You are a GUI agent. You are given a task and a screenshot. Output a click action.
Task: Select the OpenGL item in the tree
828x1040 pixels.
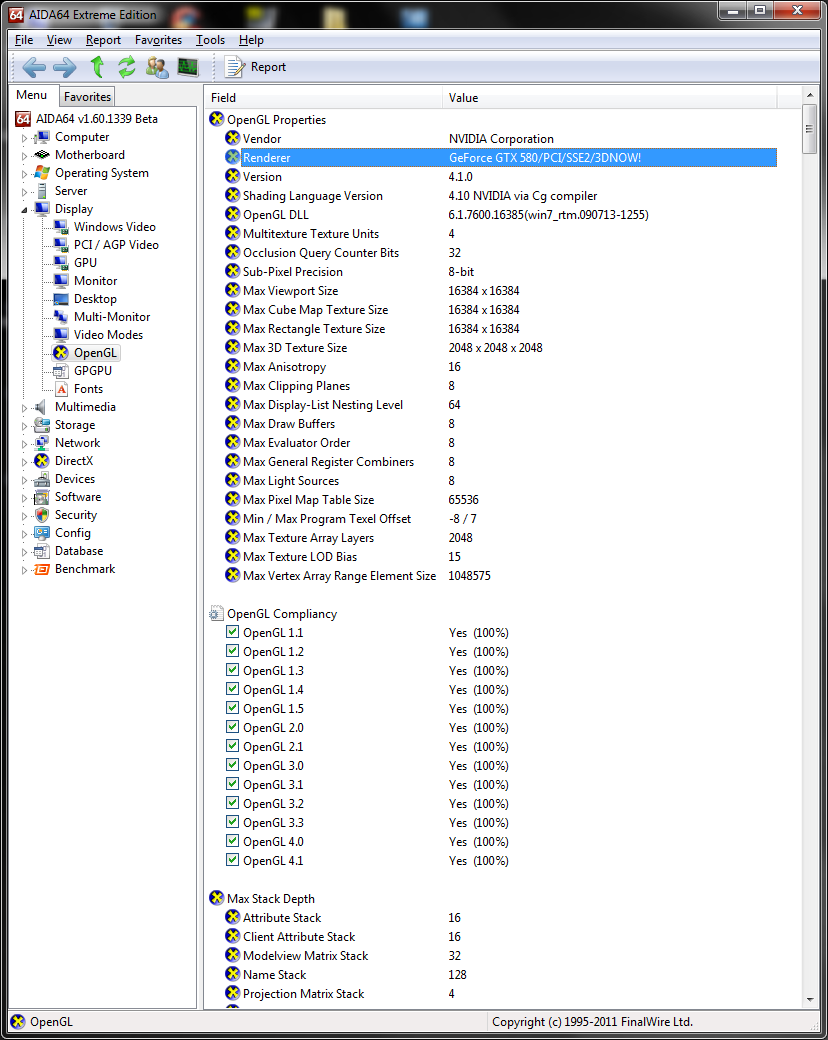(95, 353)
